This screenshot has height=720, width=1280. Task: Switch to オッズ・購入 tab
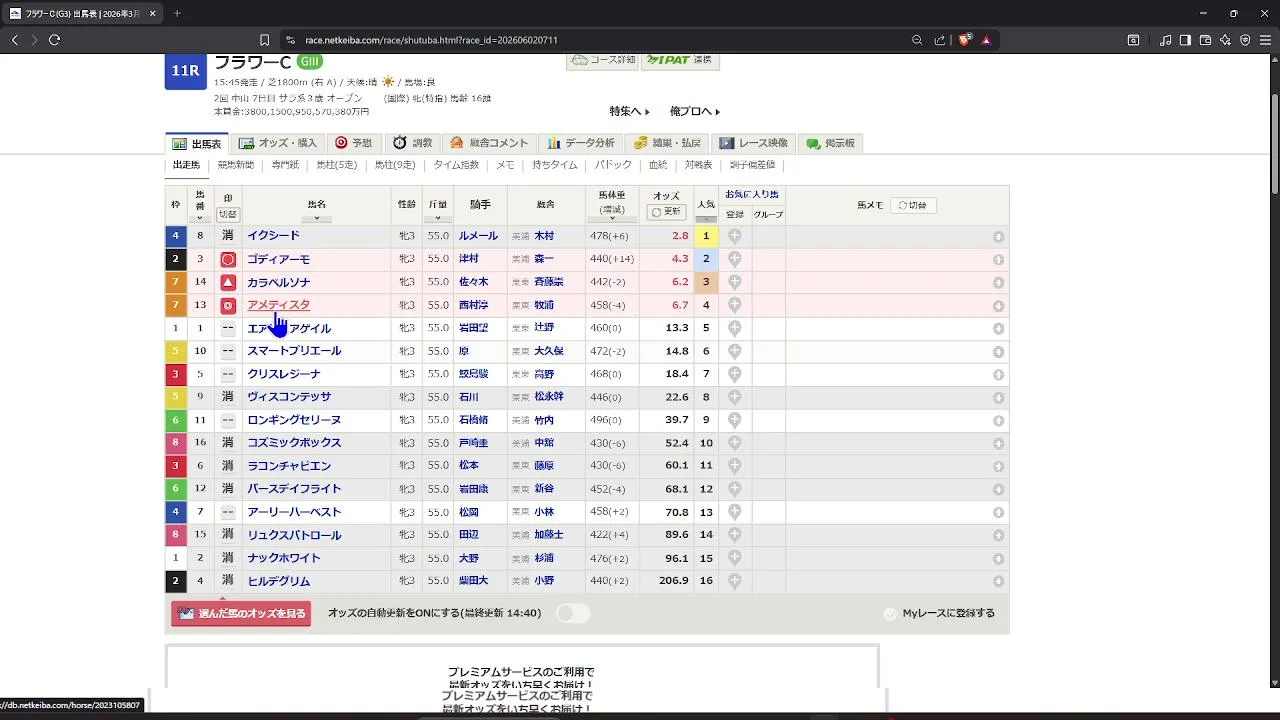[x=277, y=143]
